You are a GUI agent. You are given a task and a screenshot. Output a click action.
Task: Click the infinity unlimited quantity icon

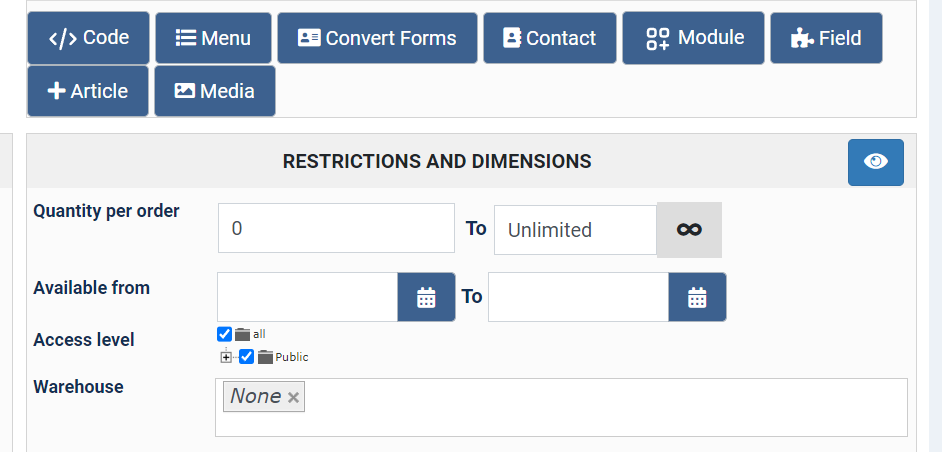pyautogui.click(x=689, y=230)
